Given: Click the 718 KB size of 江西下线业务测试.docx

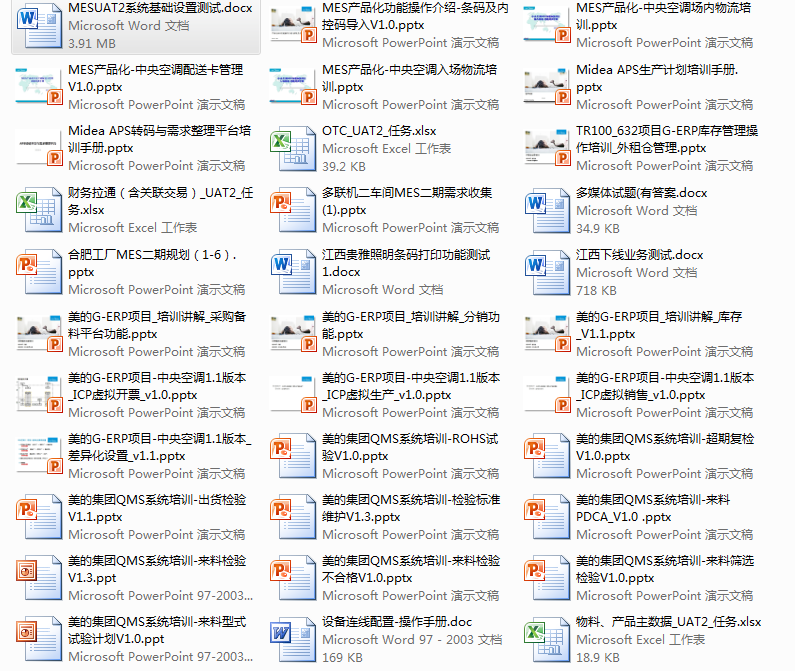Looking at the screenshot, I should pyautogui.click(x=596, y=291).
